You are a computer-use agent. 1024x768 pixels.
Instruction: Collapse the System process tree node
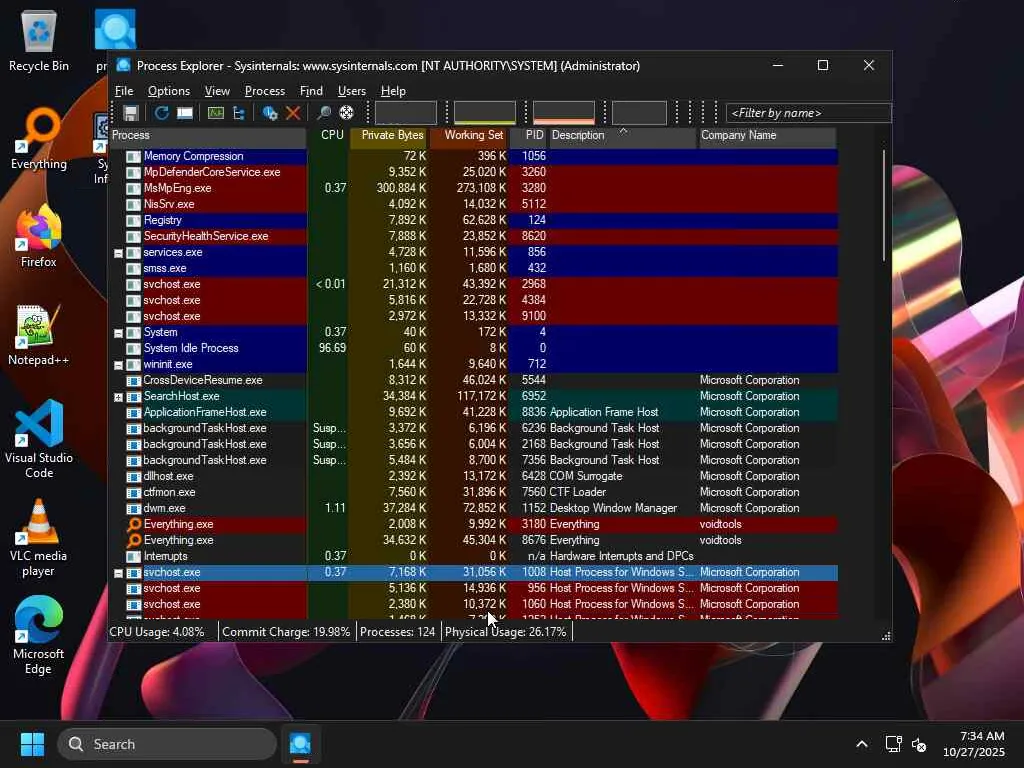[118, 333]
